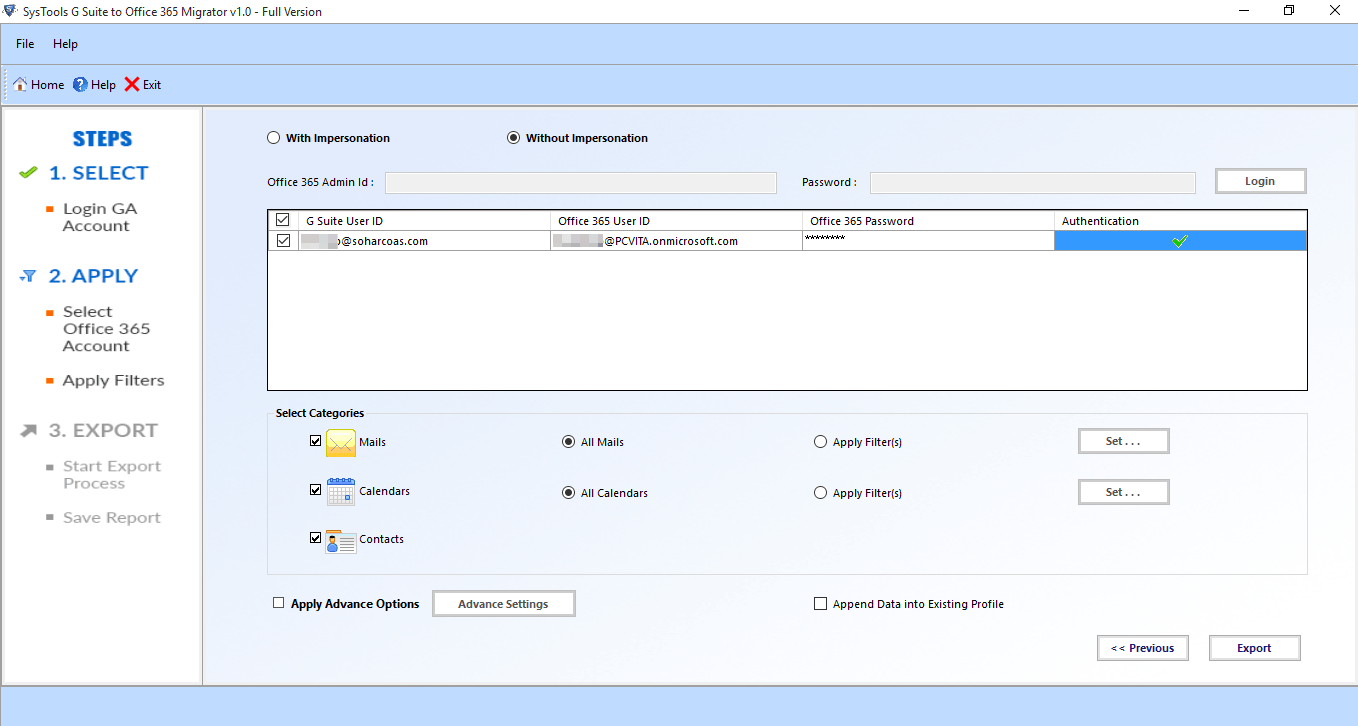Click the 1. SELECT step heading

(x=98, y=173)
